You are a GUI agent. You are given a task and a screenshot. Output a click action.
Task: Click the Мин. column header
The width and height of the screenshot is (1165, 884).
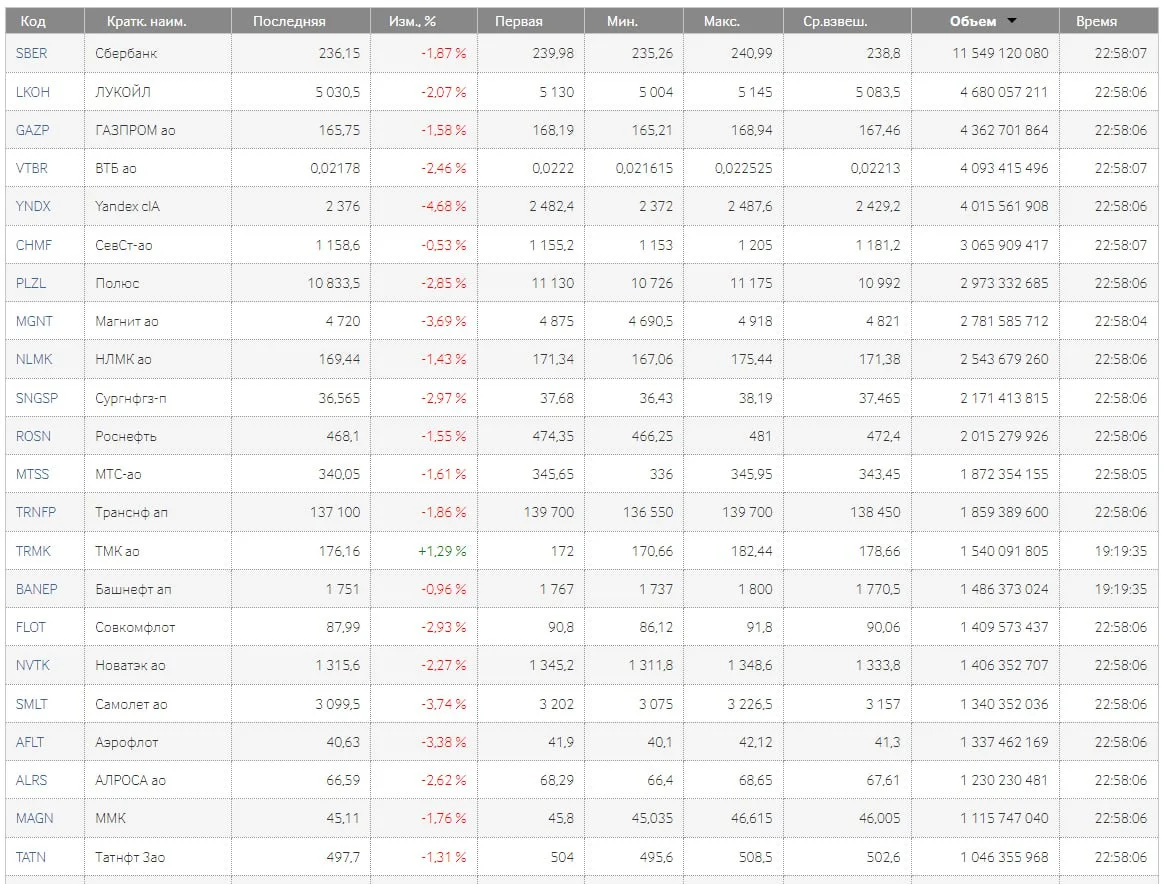[622, 21]
